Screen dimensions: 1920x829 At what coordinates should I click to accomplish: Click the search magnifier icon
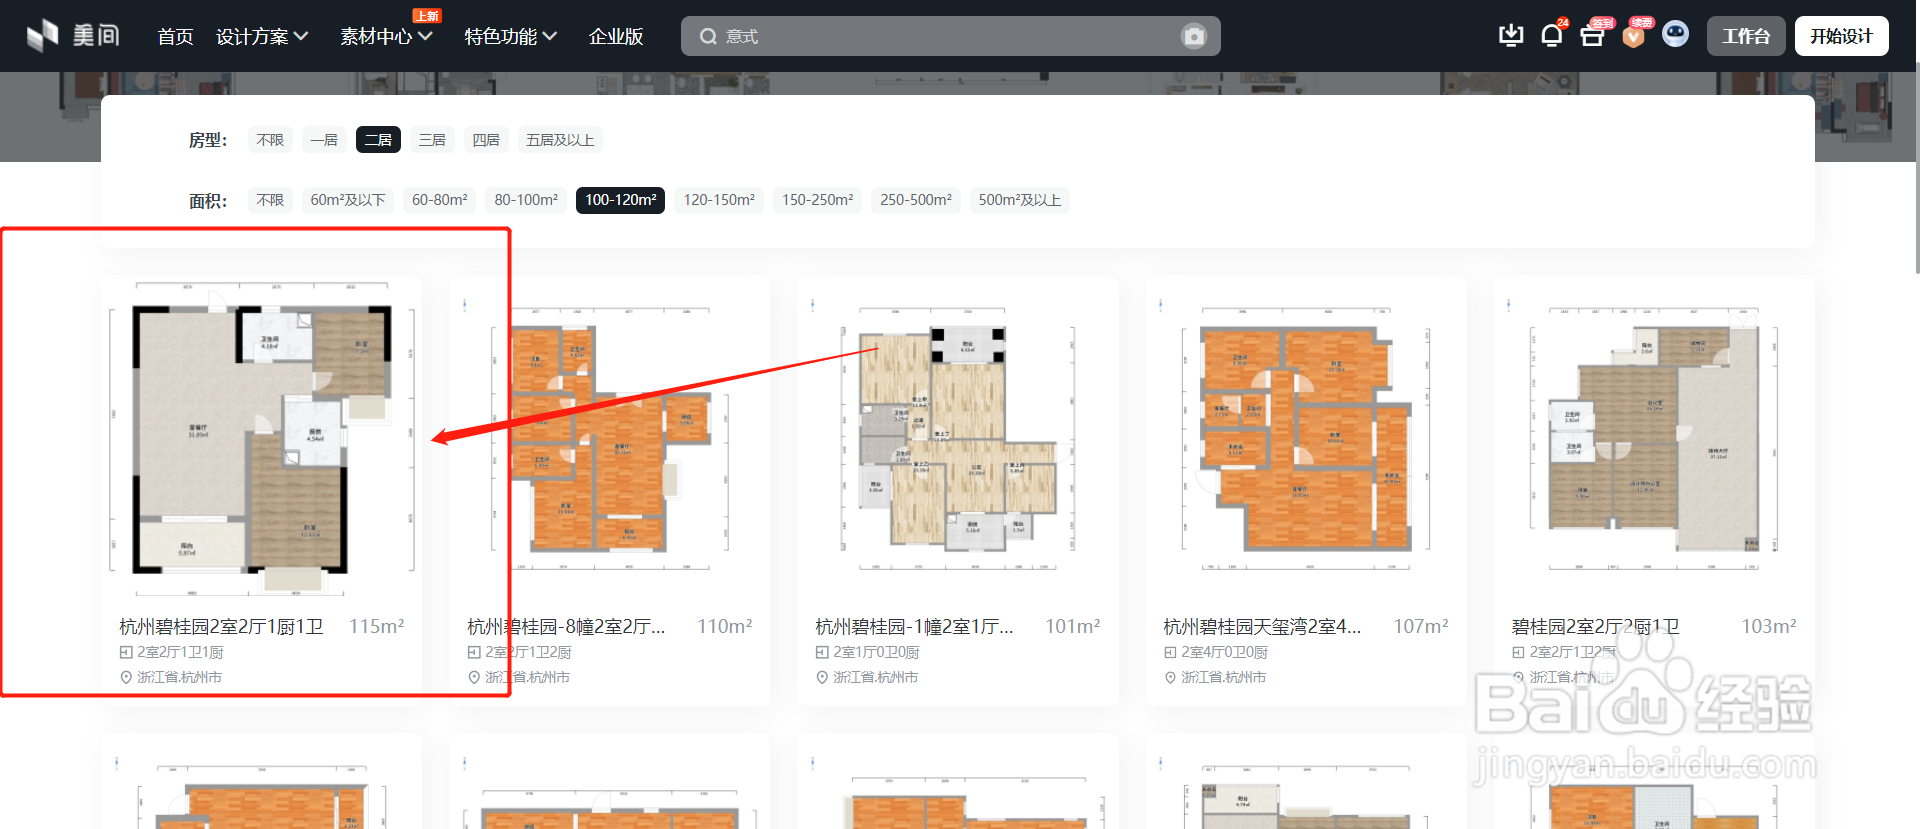(x=708, y=36)
